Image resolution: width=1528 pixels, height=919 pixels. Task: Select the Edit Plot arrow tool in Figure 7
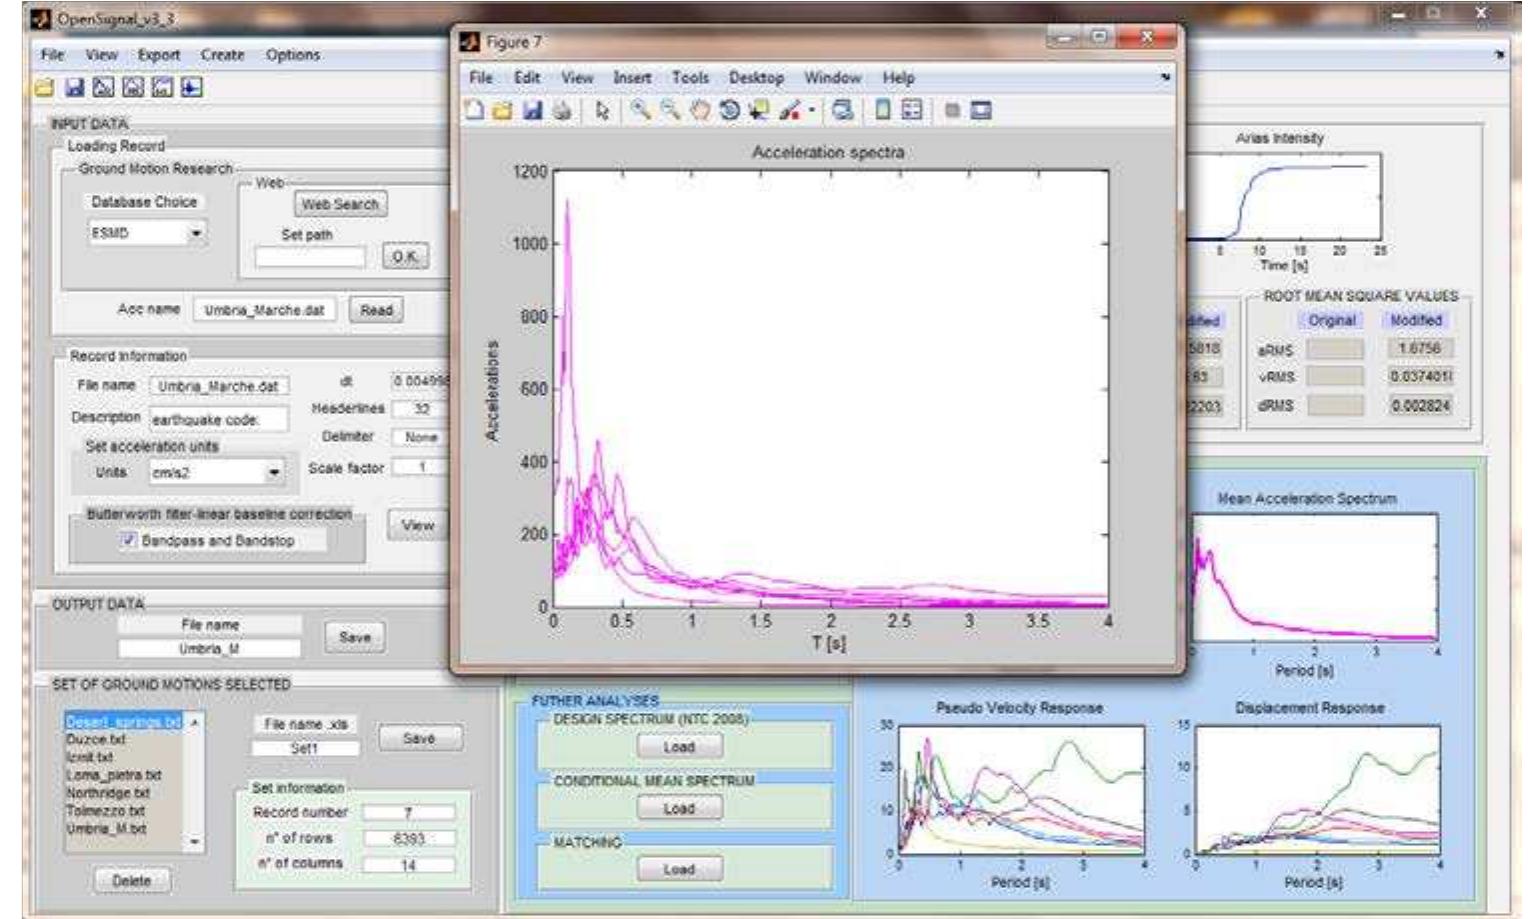(x=601, y=111)
